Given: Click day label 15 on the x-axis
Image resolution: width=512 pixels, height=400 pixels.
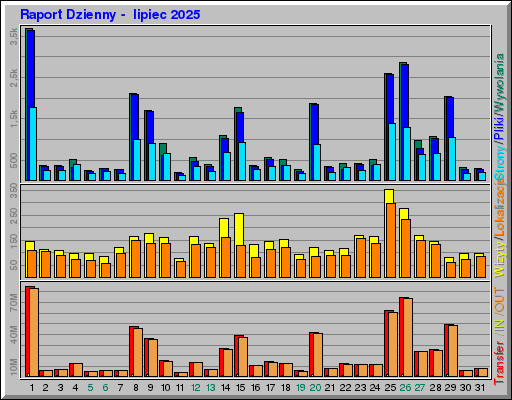Looking at the screenshot, I should click(x=240, y=388).
